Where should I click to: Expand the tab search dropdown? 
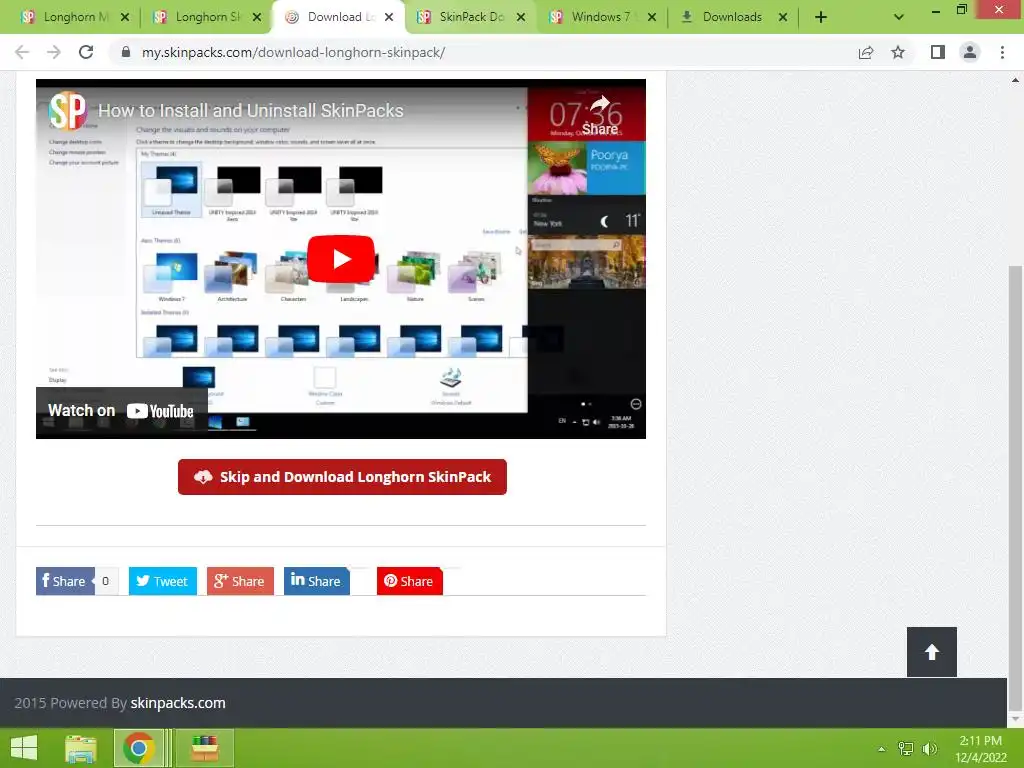coord(899,17)
